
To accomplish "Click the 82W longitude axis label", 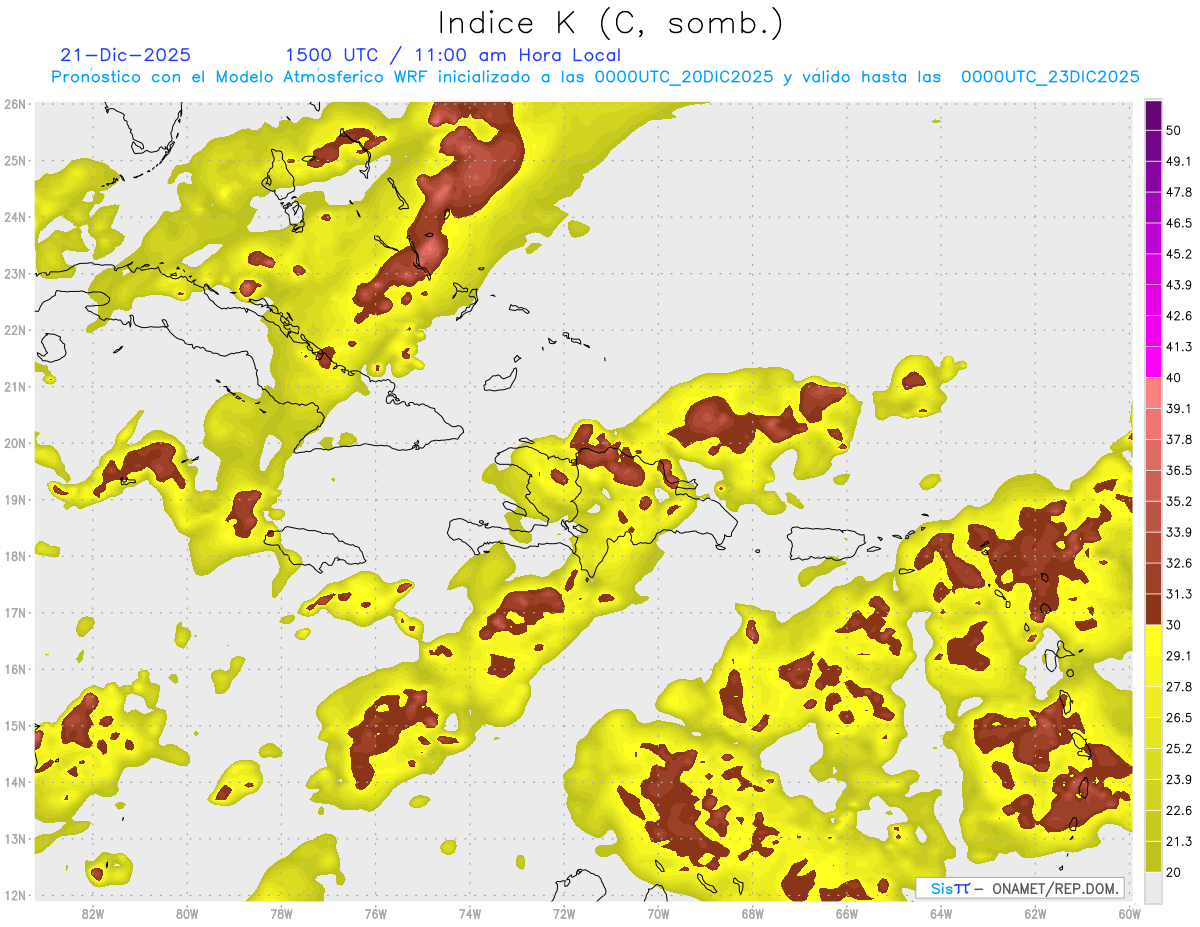I will [93, 914].
